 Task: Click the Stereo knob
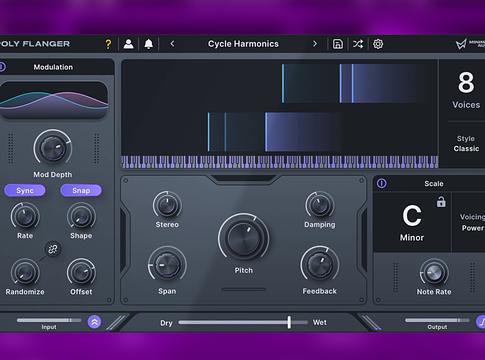click(167, 205)
